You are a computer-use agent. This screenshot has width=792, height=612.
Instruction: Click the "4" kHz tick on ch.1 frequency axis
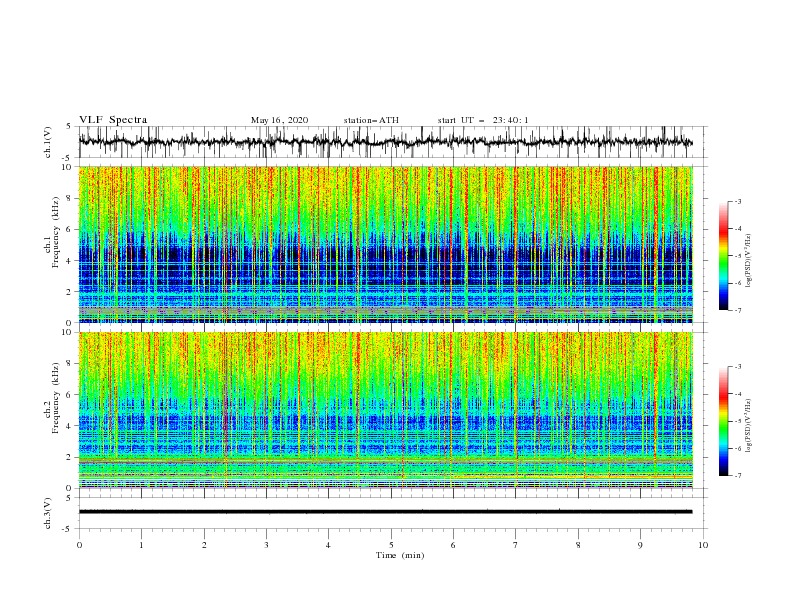click(x=71, y=261)
